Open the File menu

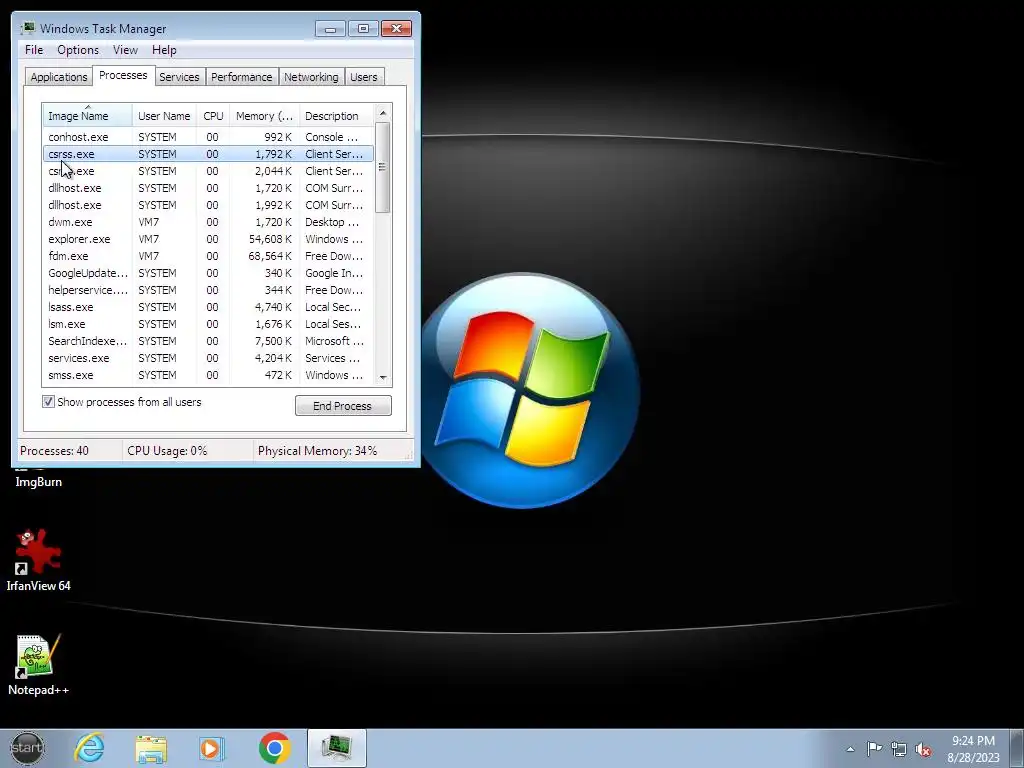(34, 50)
